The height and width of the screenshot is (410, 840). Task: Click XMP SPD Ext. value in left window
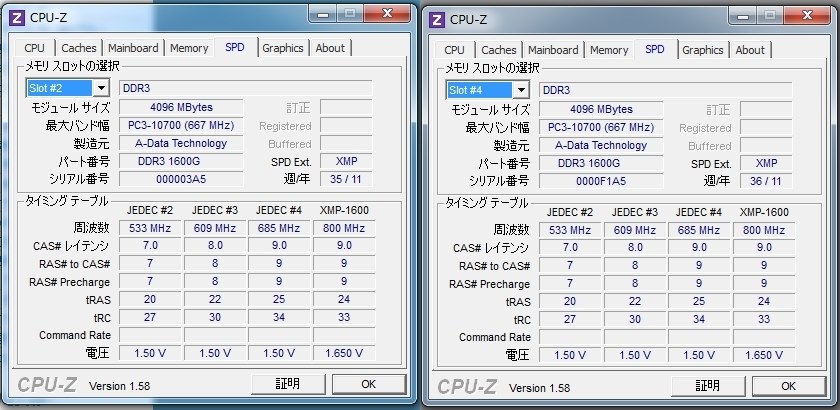[x=346, y=161]
